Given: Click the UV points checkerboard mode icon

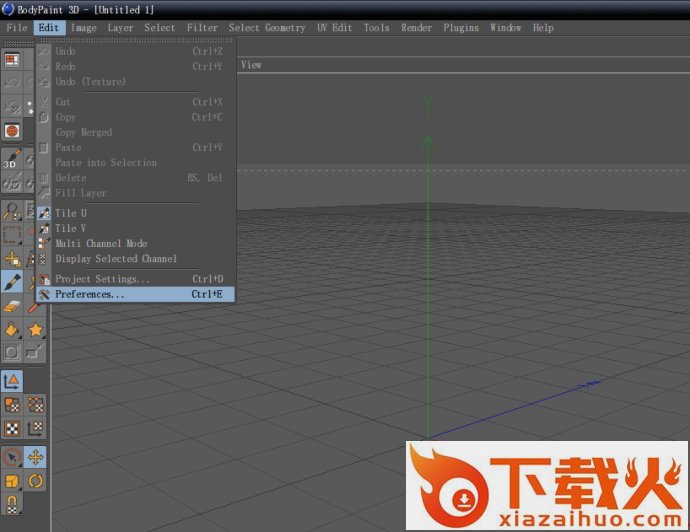Looking at the screenshot, I should coord(35,405).
